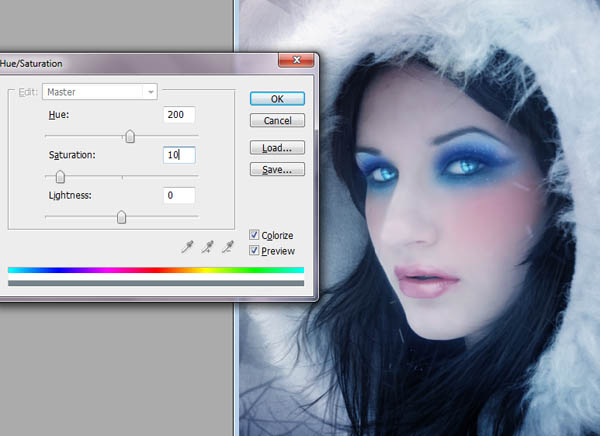
Task: Click the Lightness slider handle
Action: pyautogui.click(x=121, y=217)
